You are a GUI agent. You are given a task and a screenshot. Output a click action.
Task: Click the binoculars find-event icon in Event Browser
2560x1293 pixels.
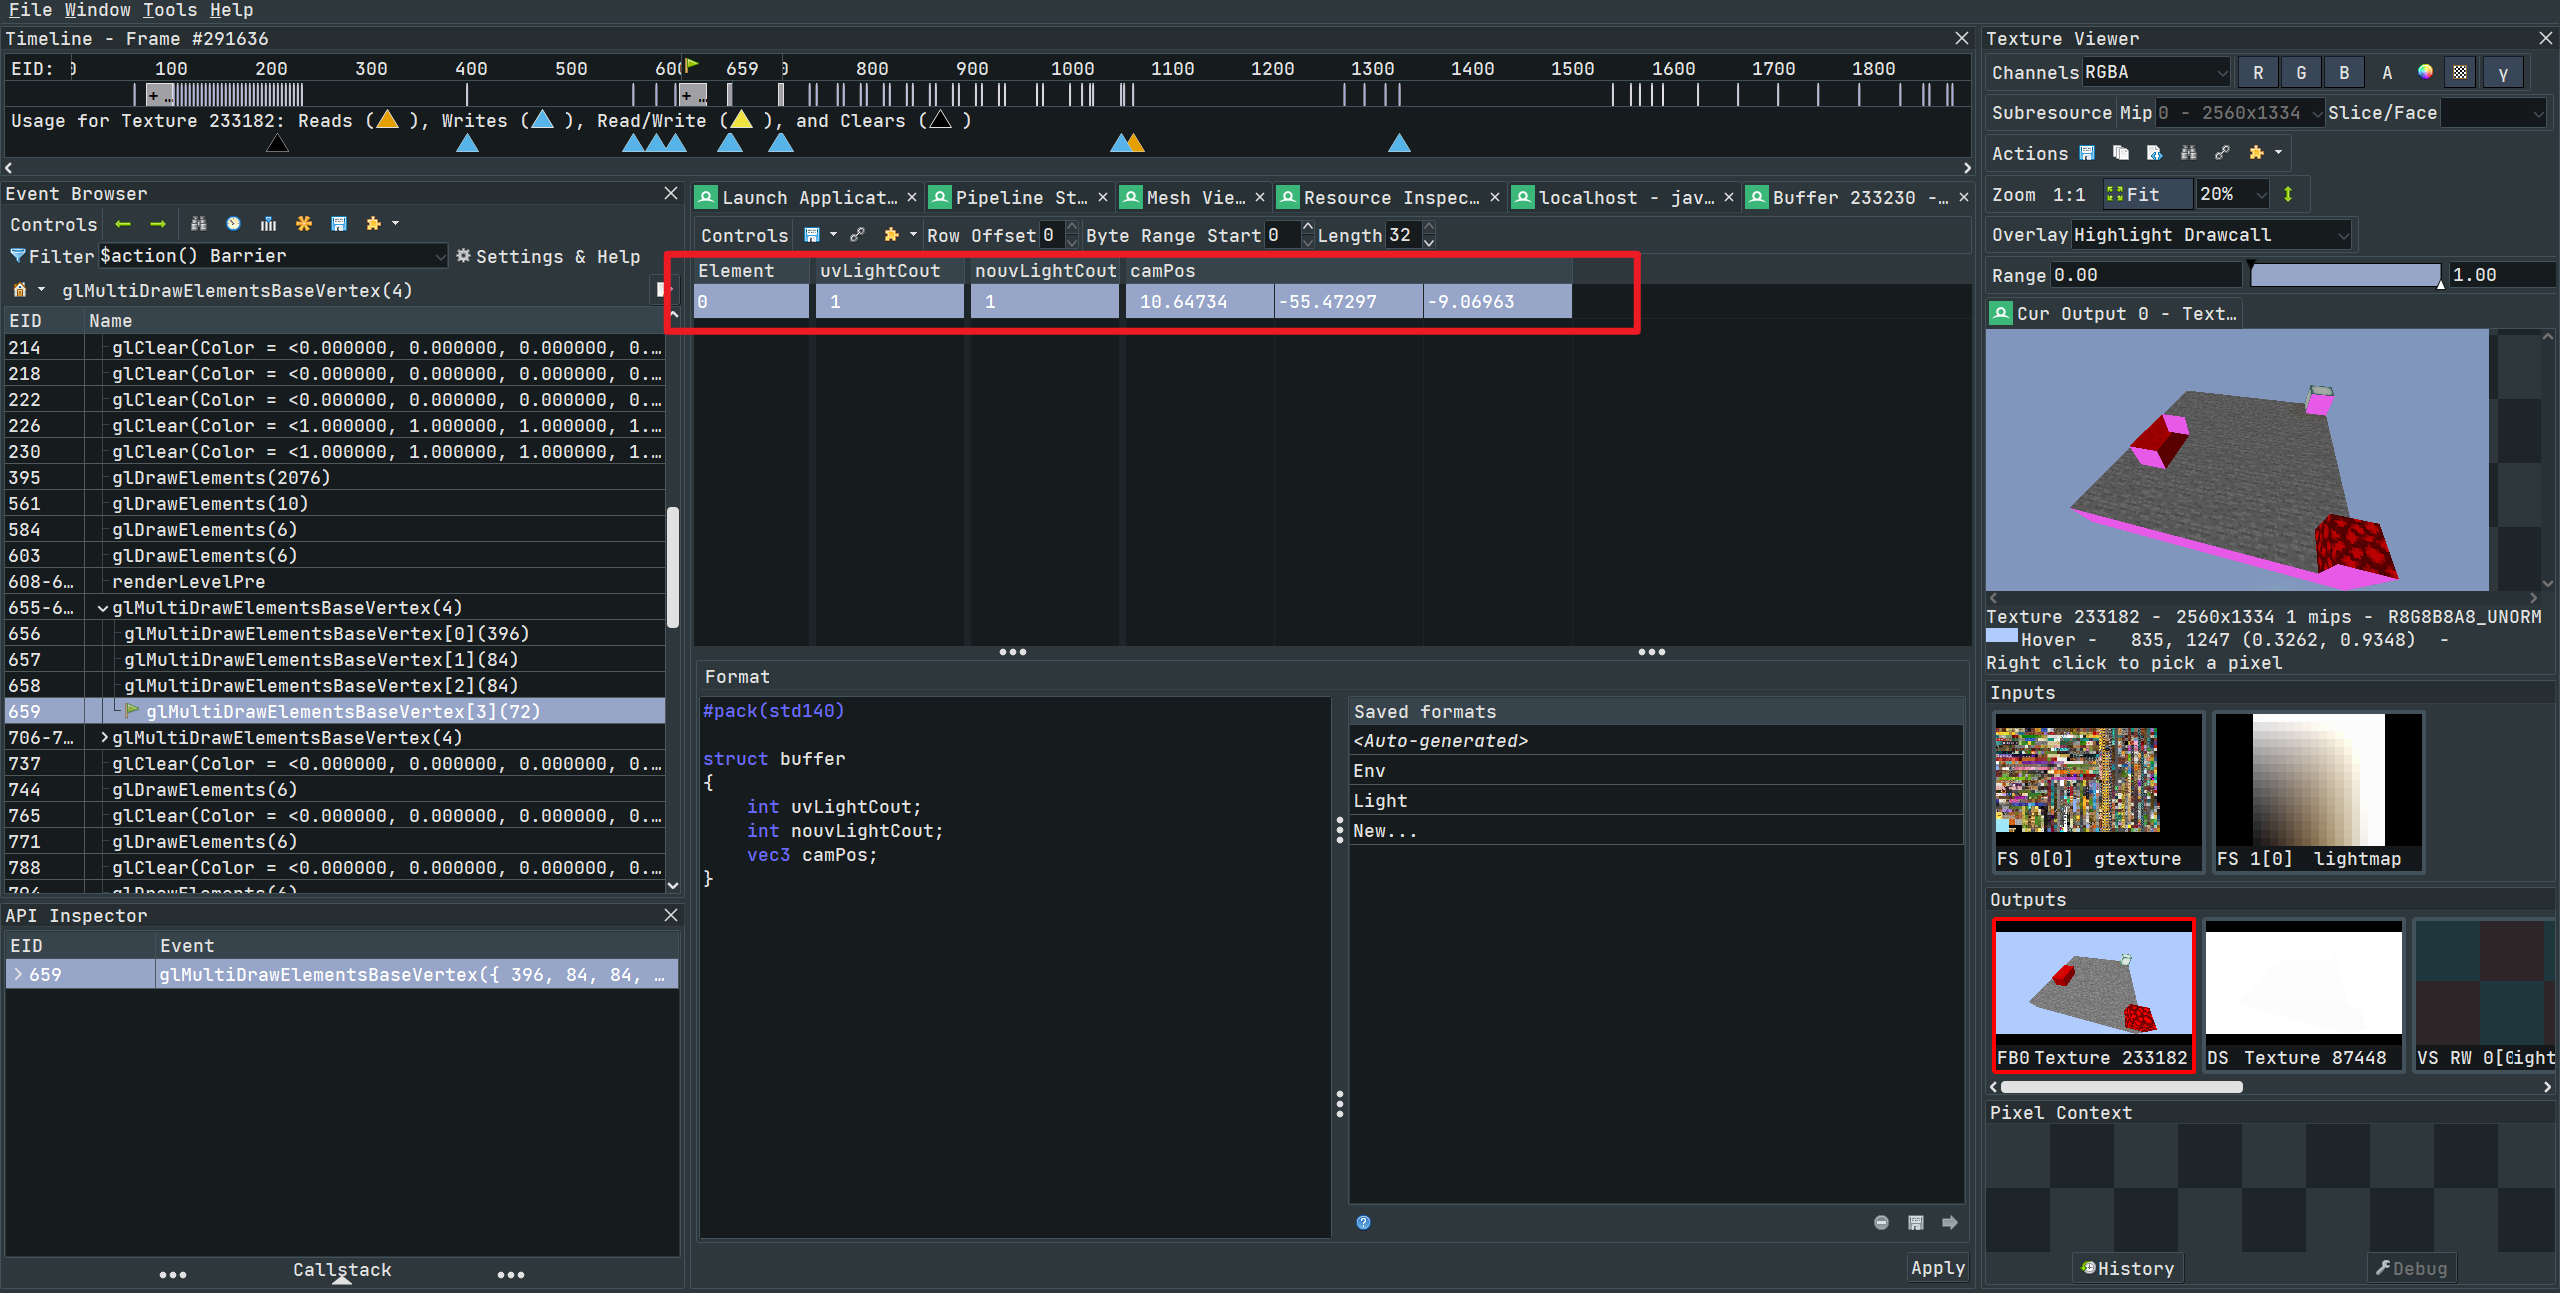(198, 224)
